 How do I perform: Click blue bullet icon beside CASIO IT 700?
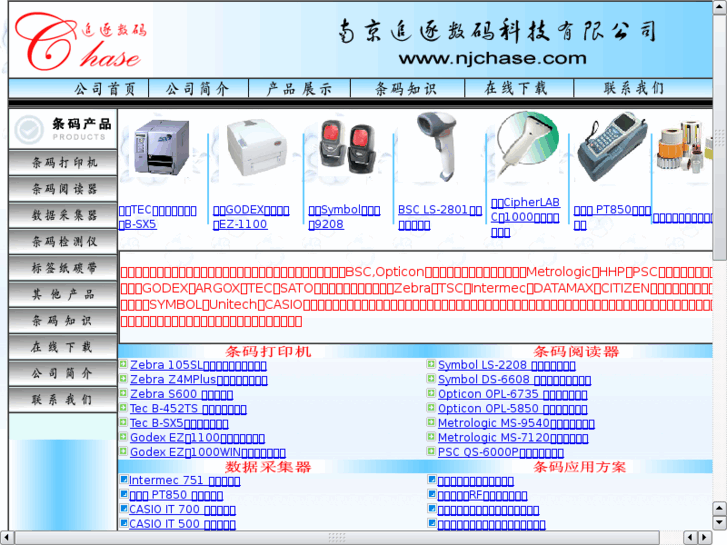tap(124, 508)
